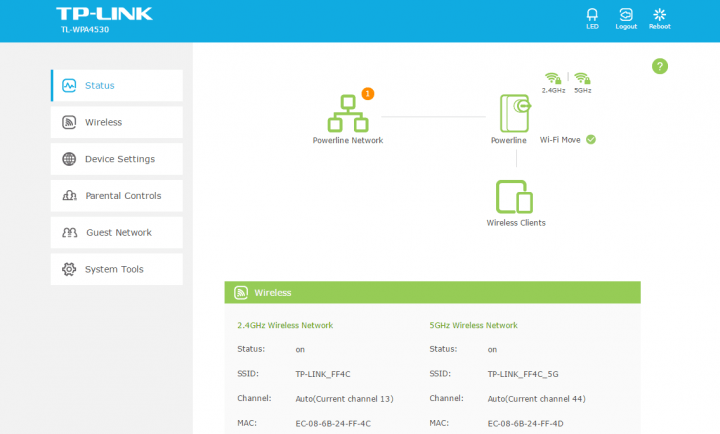Go to Device Settings menu
720x434 pixels.
[x=117, y=159]
